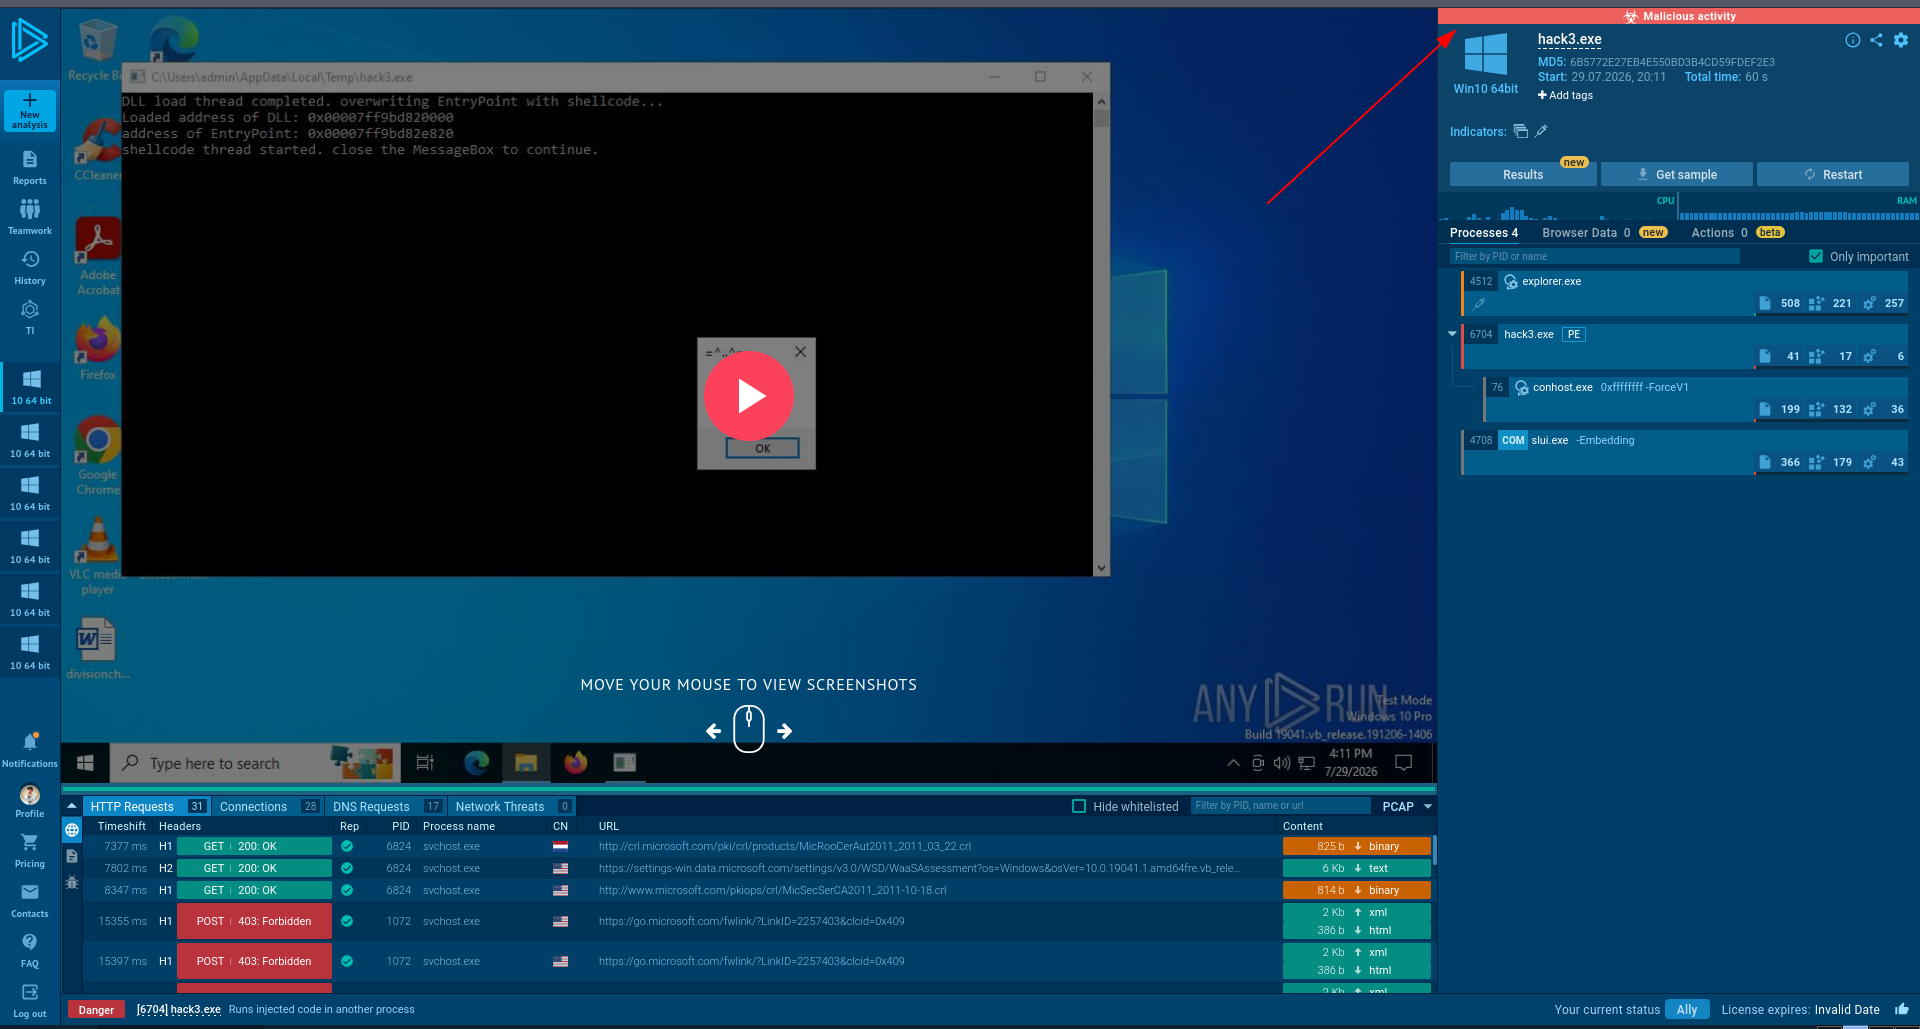This screenshot has height=1029, width=1920.
Task: Click the first 10 64 bit task in sidebar
Action: coord(30,387)
